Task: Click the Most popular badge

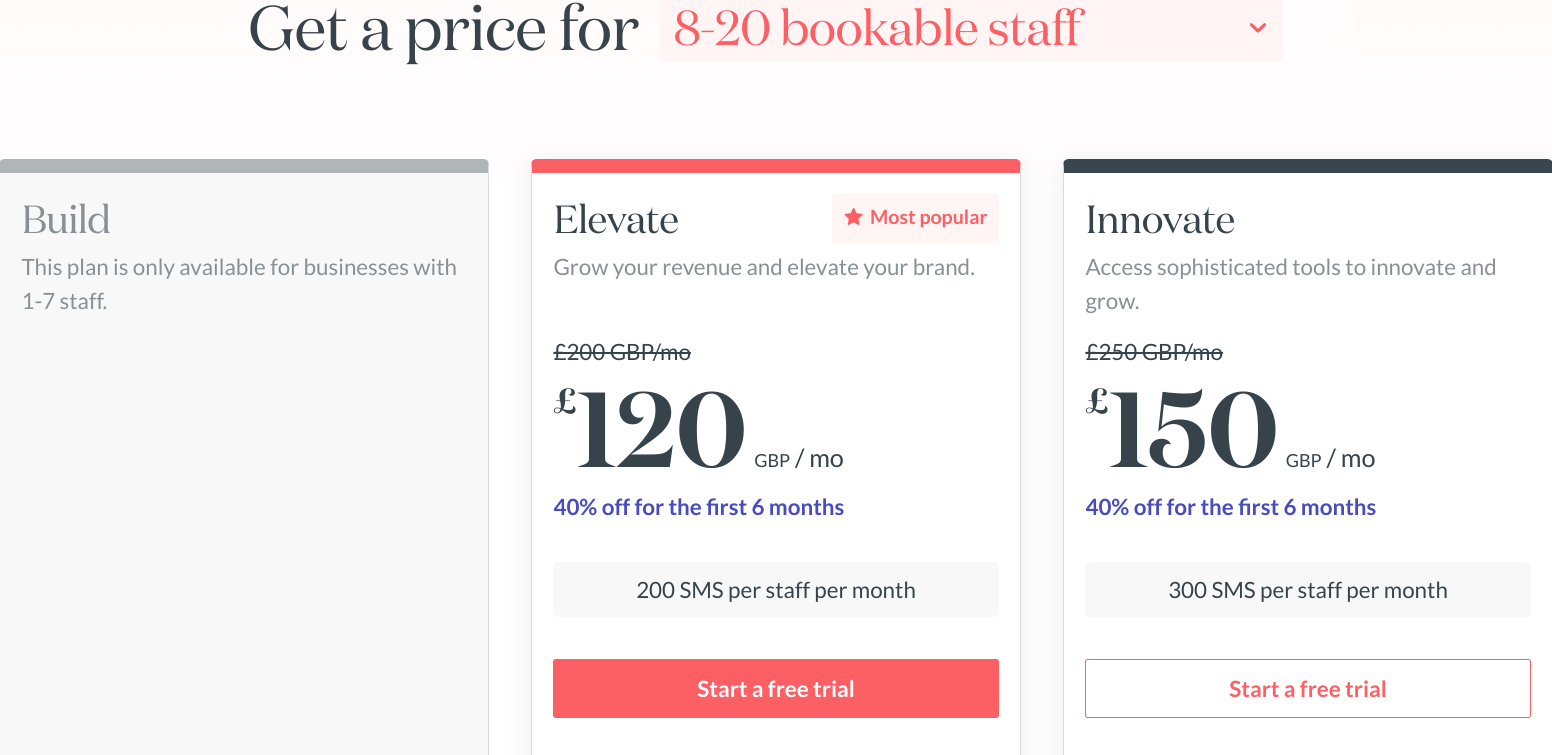Action: 915,217
